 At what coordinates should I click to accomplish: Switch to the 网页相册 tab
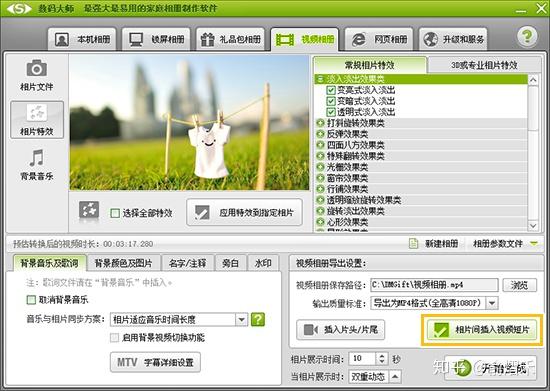378,39
